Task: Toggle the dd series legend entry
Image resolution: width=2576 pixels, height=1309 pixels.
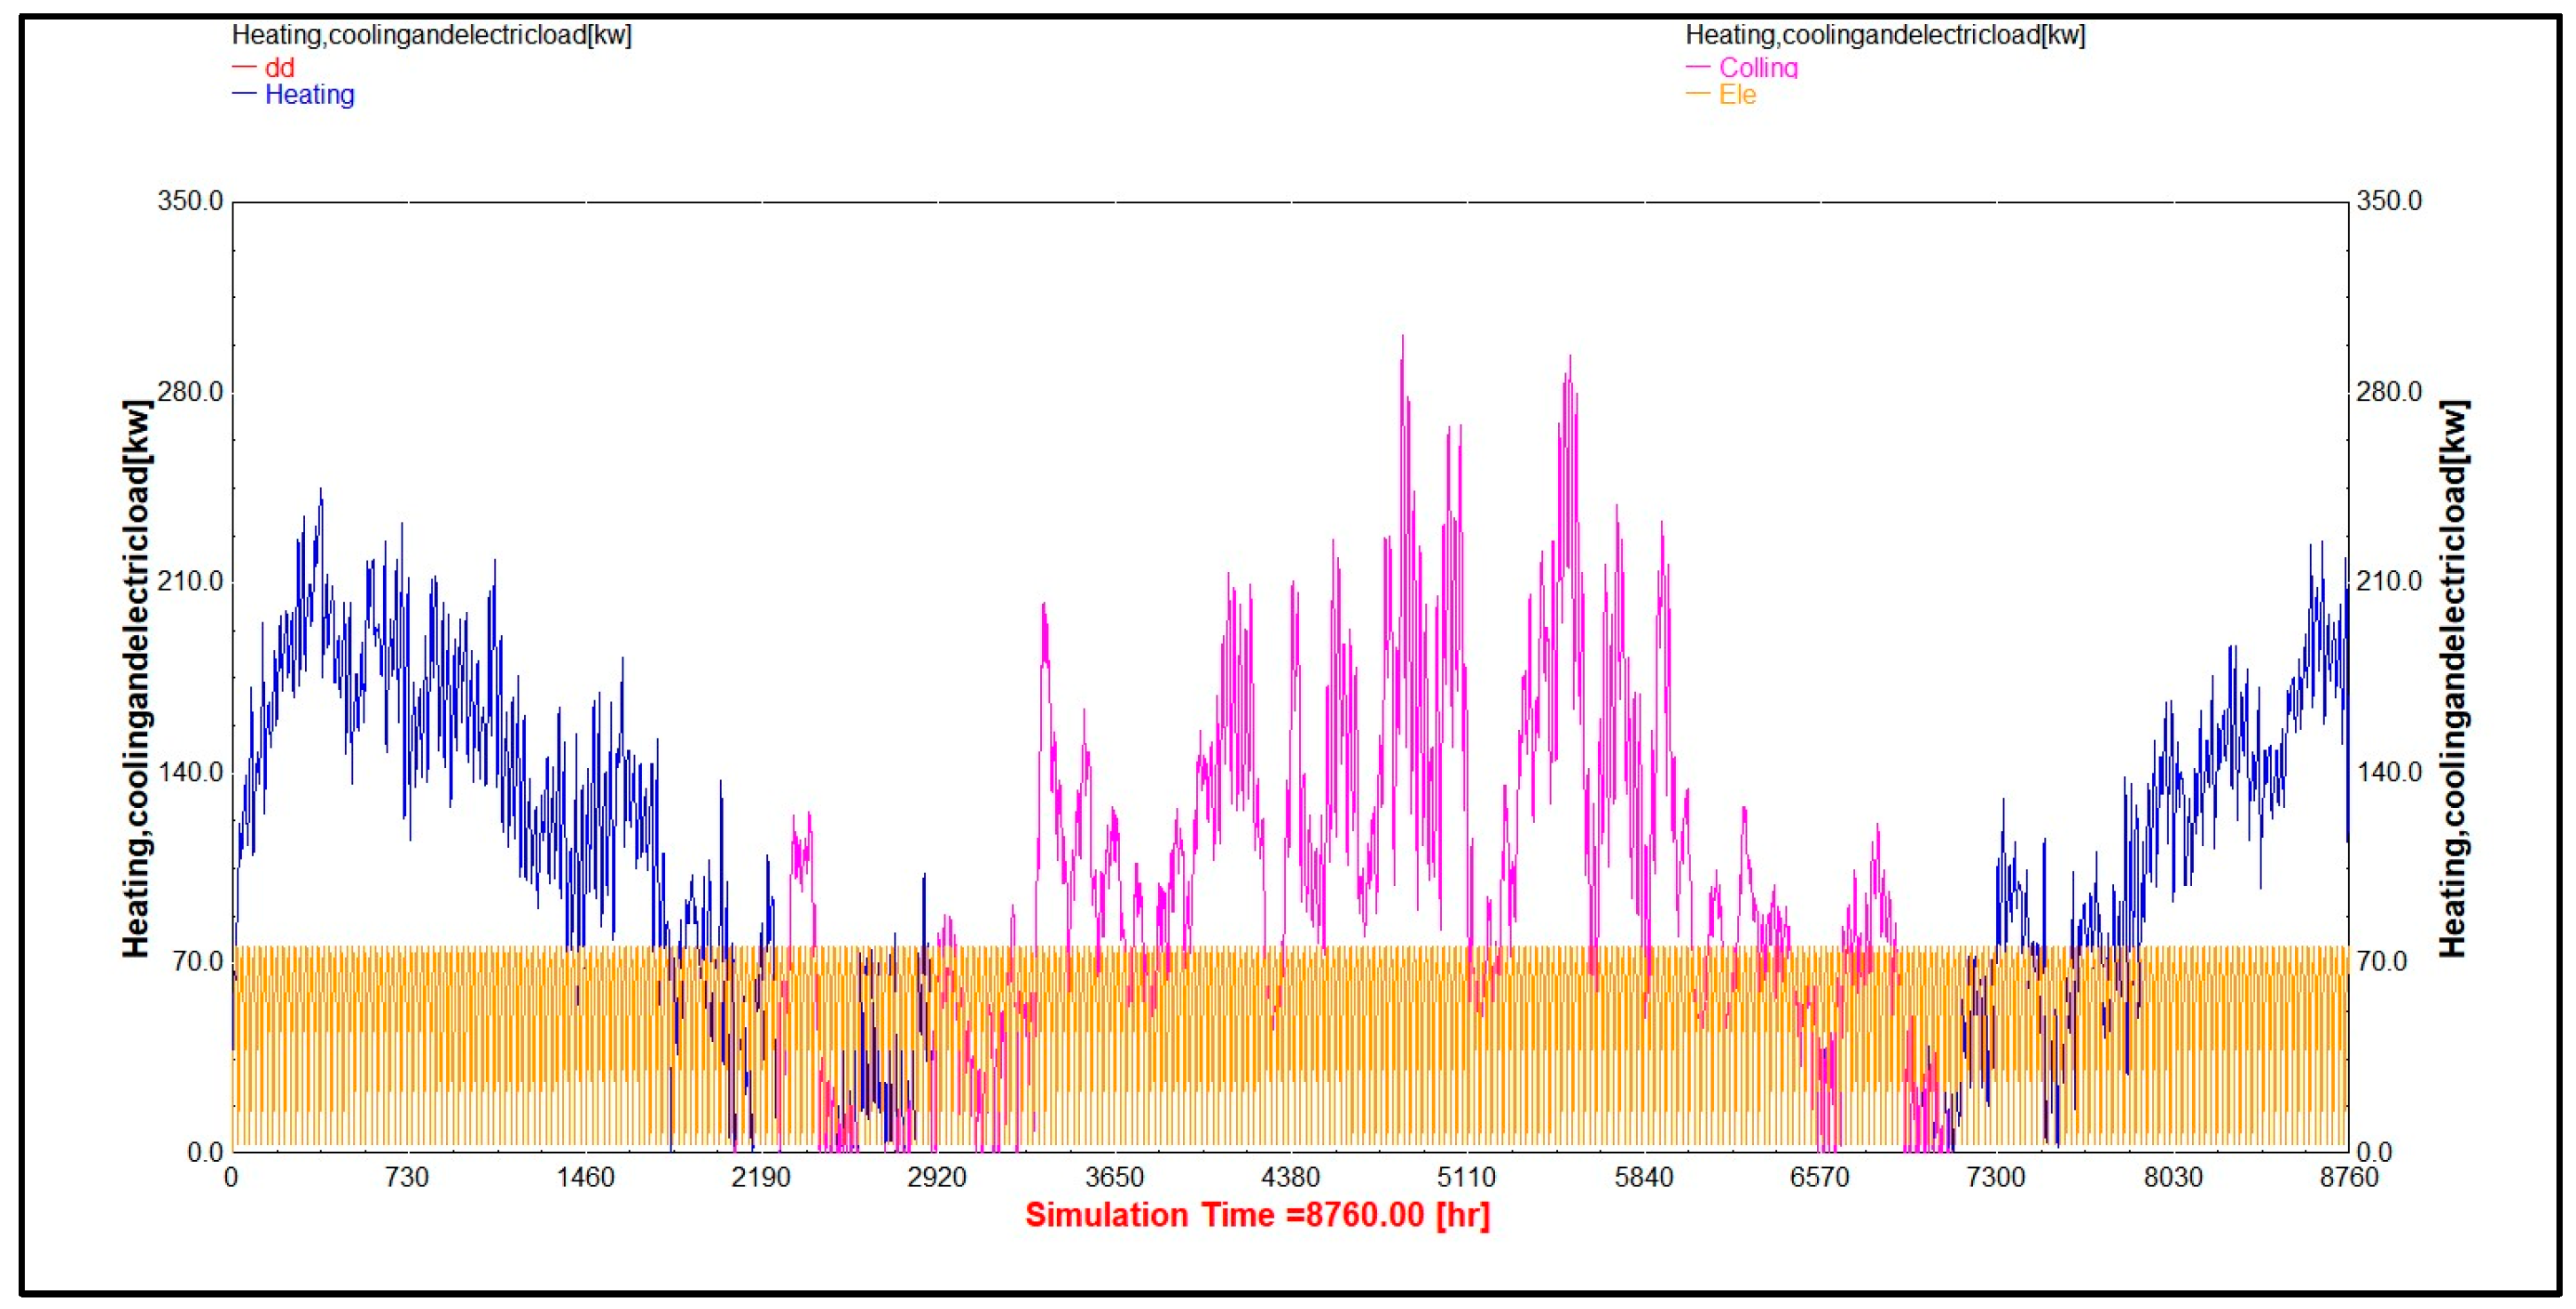Action: tap(279, 68)
